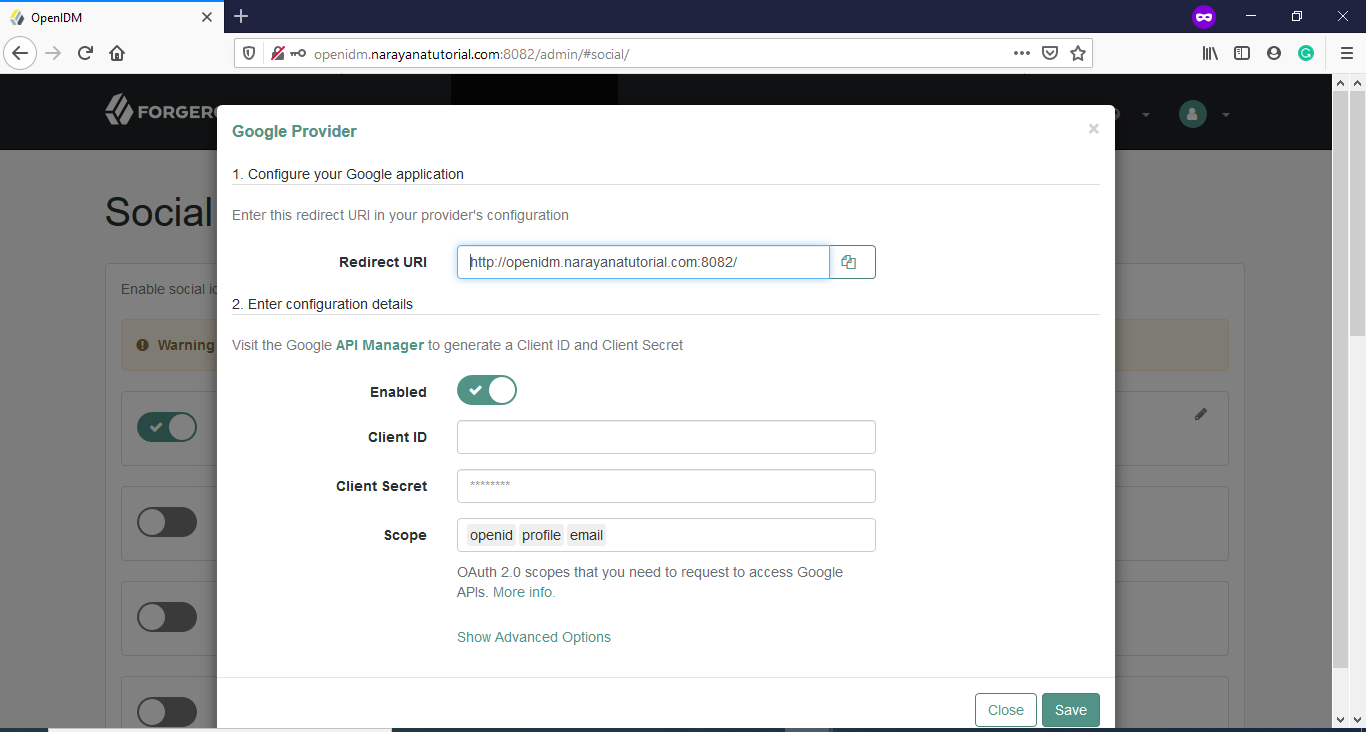Show the browser sidebars

[1242, 53]
